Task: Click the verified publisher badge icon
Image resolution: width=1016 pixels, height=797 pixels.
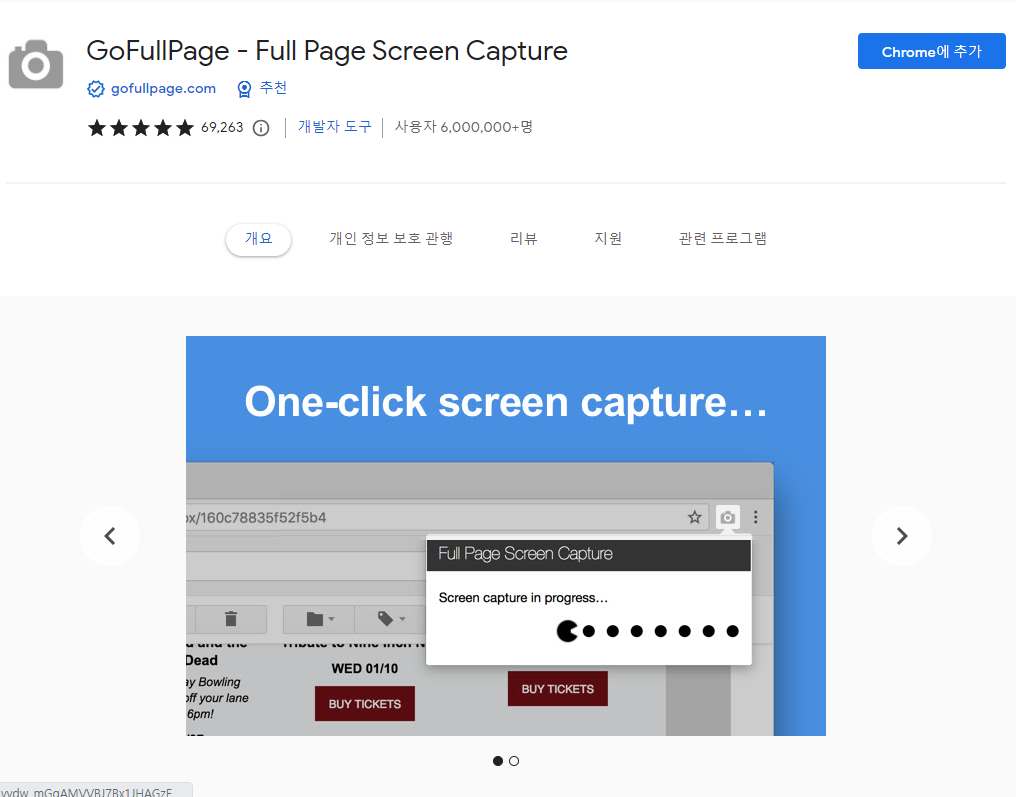Action: pyautogui.click(x=96, y=89)
